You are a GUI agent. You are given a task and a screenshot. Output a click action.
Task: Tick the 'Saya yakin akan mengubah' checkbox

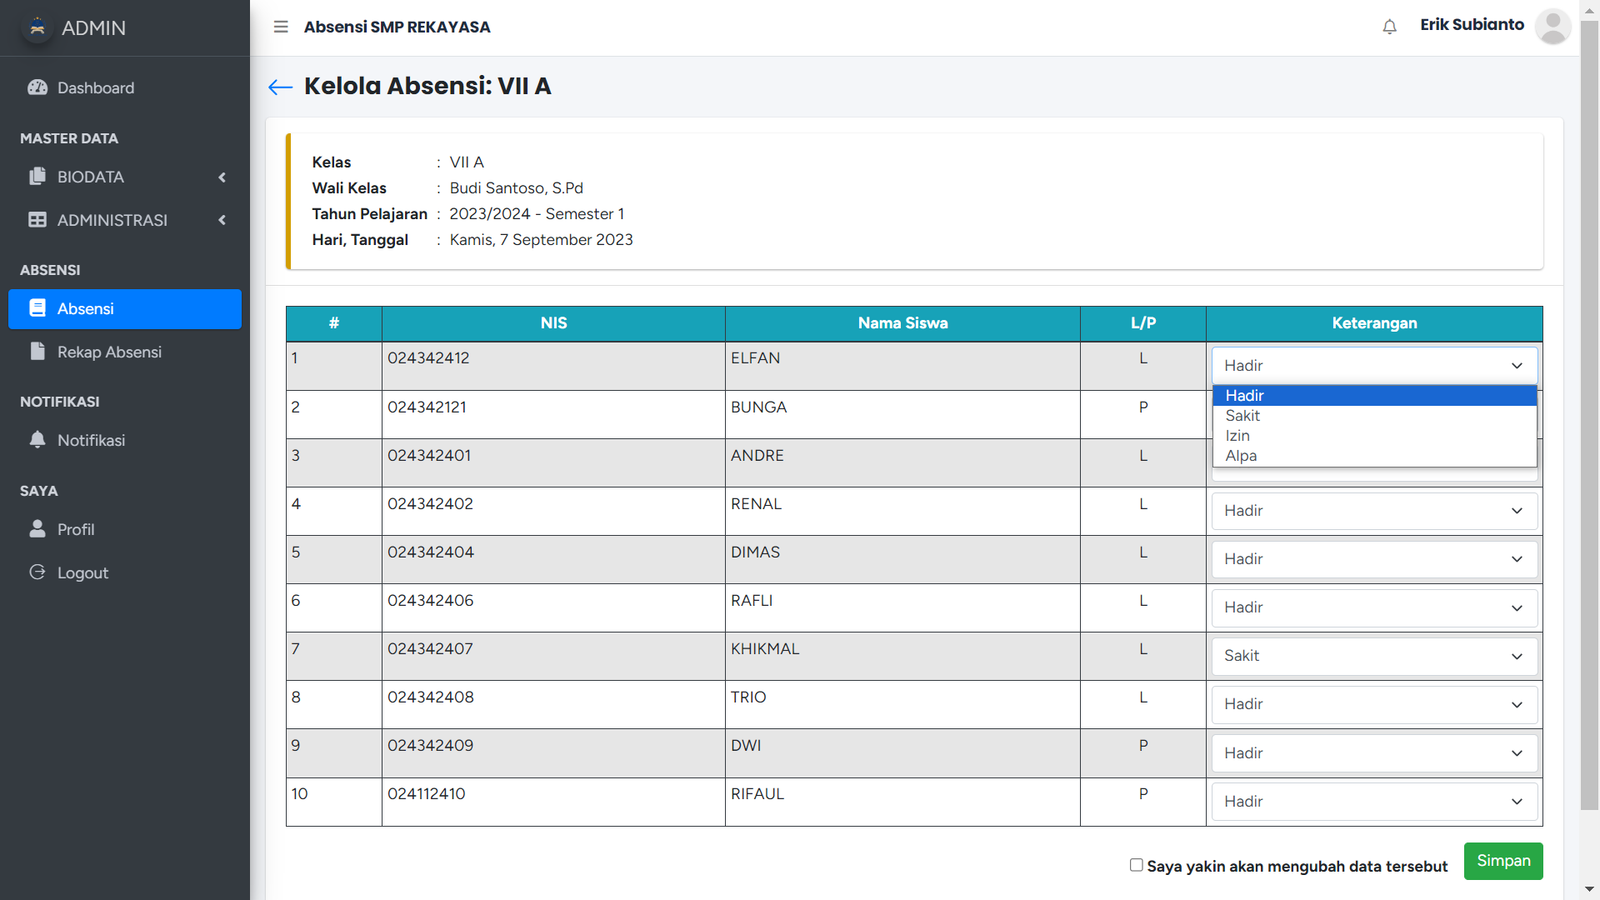[x=1136, y=865]
